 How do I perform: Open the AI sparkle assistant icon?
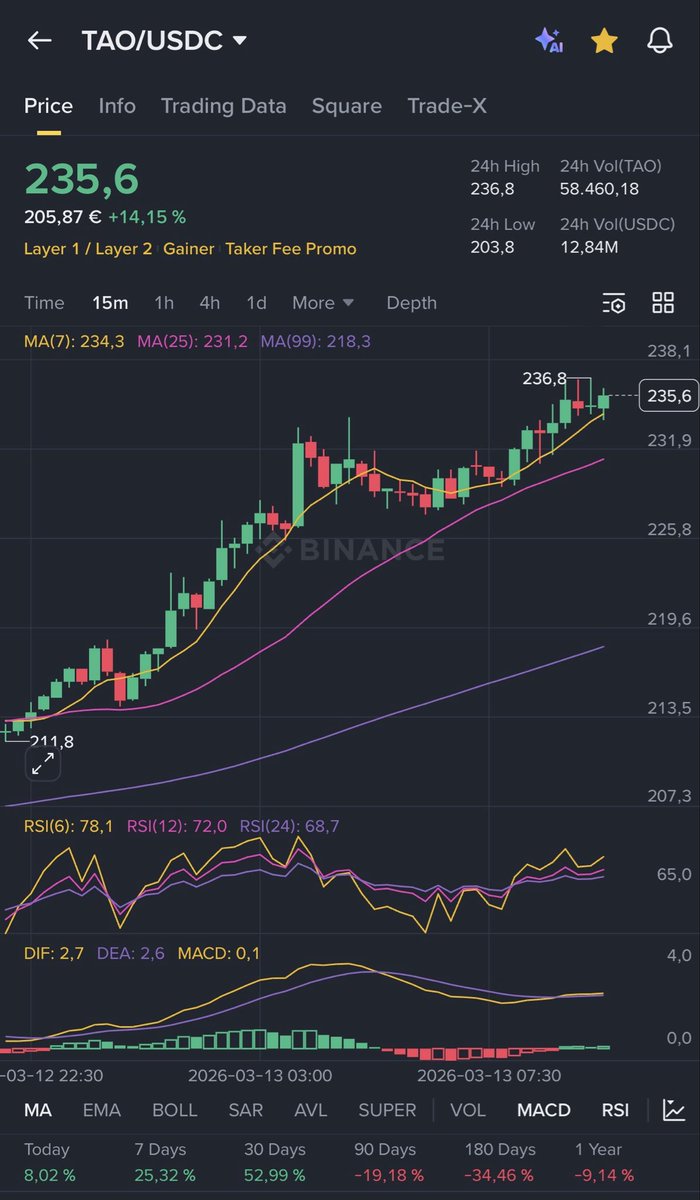click(x=549, y=41)
